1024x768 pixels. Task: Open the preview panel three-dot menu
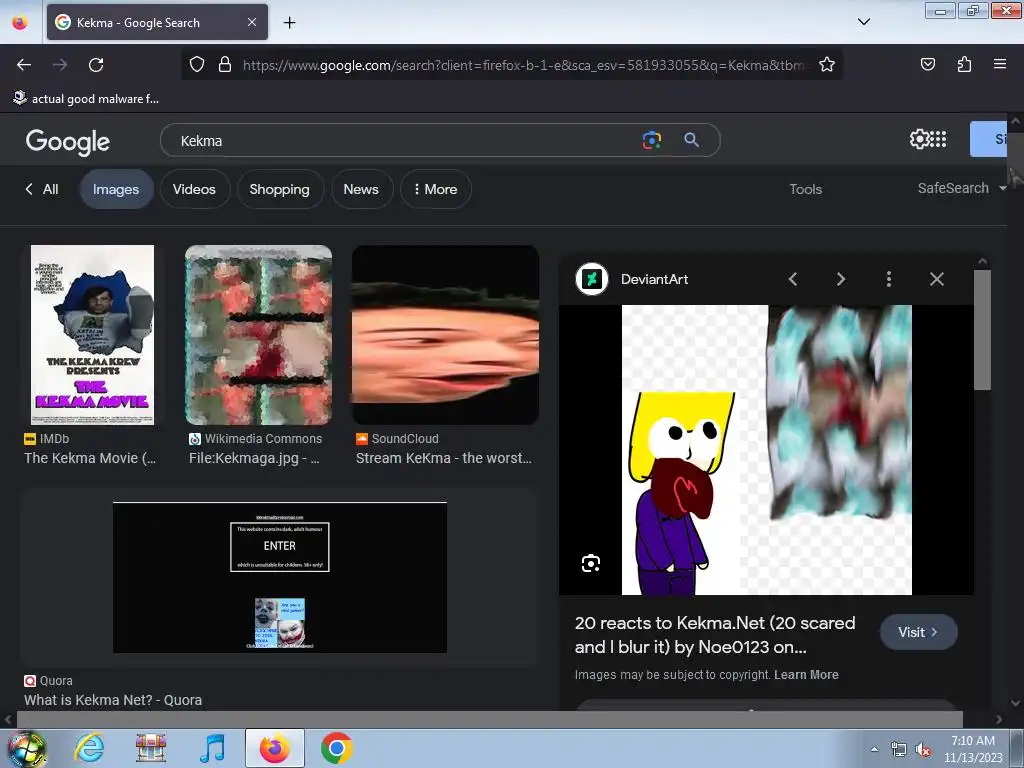pos(889,280)
